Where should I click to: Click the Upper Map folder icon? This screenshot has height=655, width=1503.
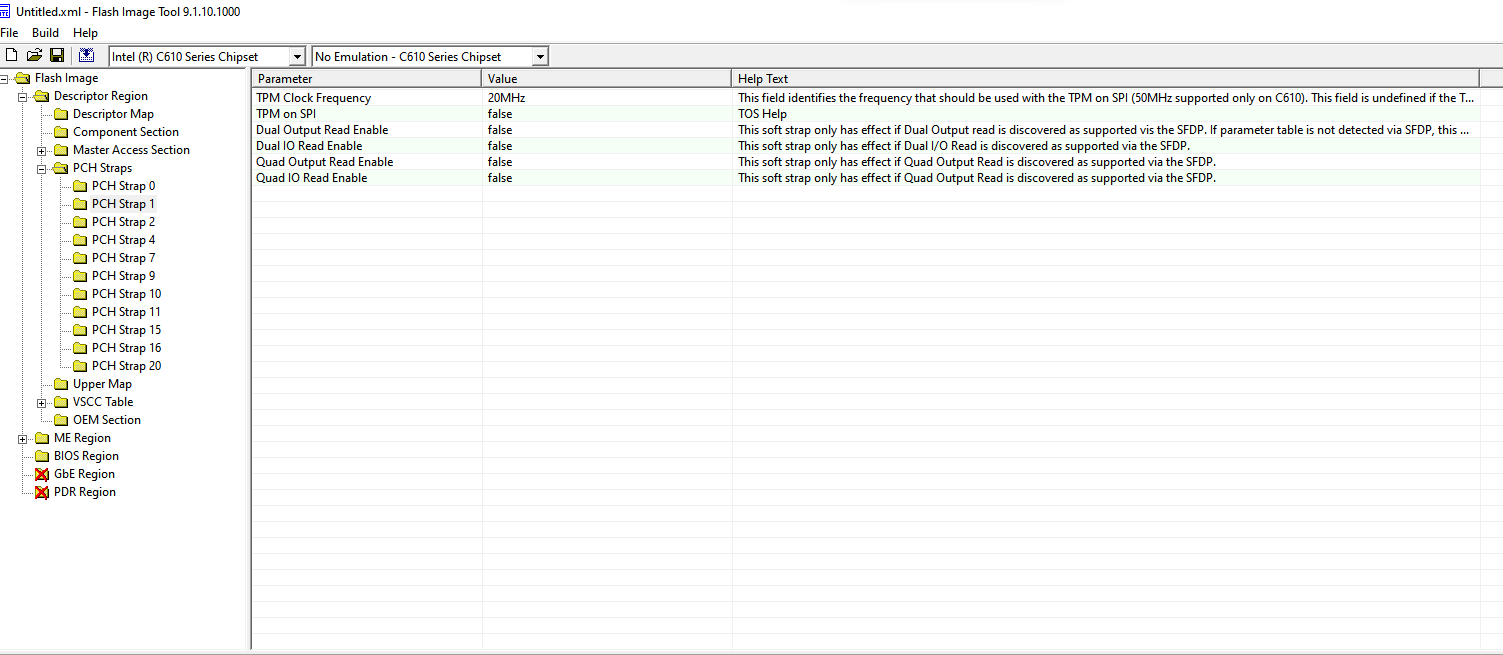(61, 384)
